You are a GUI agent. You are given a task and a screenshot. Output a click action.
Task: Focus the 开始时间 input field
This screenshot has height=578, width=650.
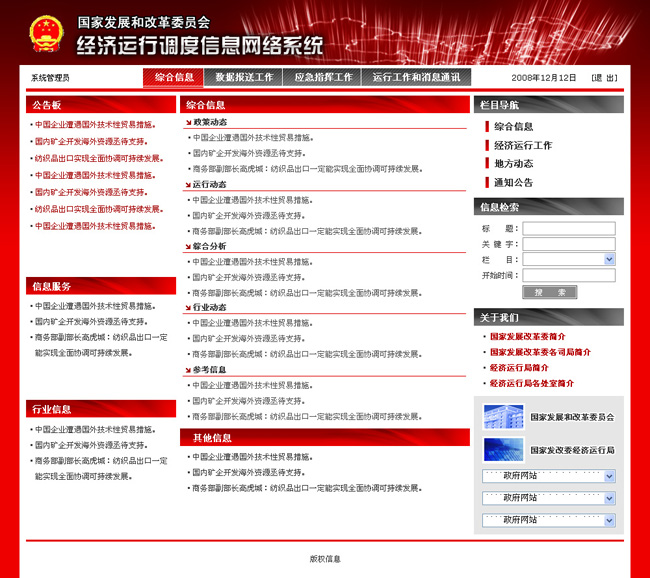pos(569,275)
